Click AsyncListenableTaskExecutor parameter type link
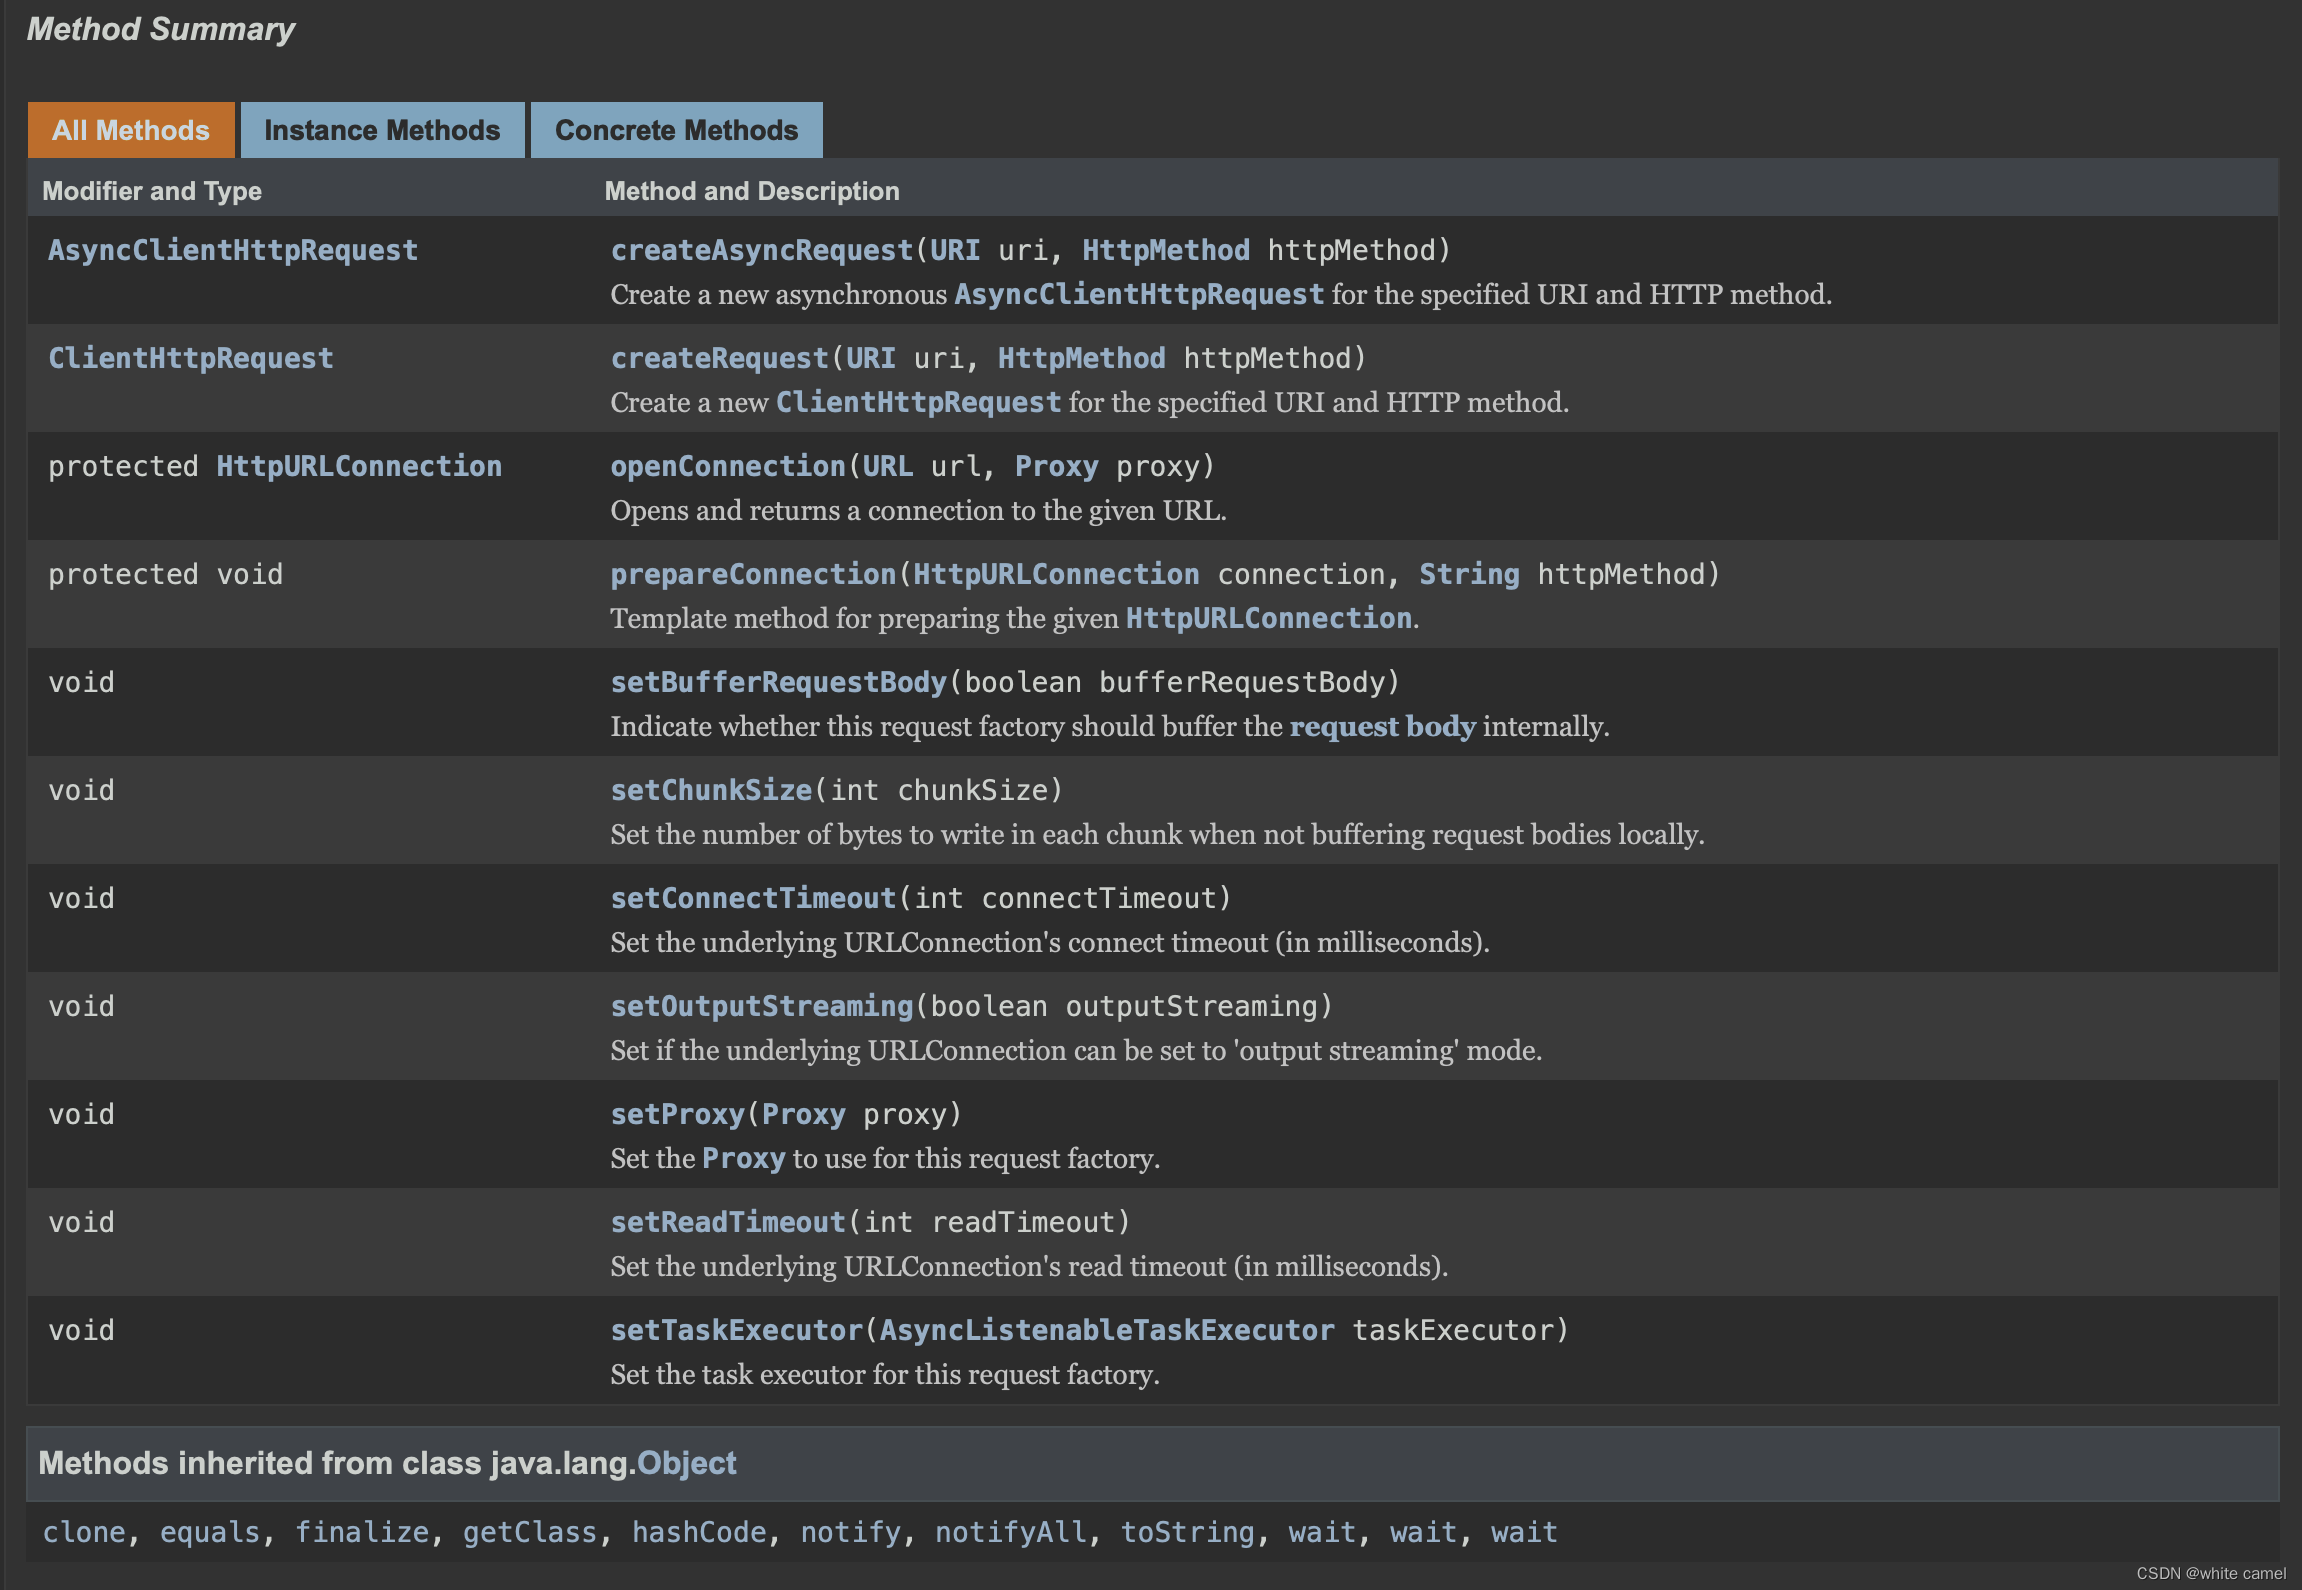 click(1107, 1330)
